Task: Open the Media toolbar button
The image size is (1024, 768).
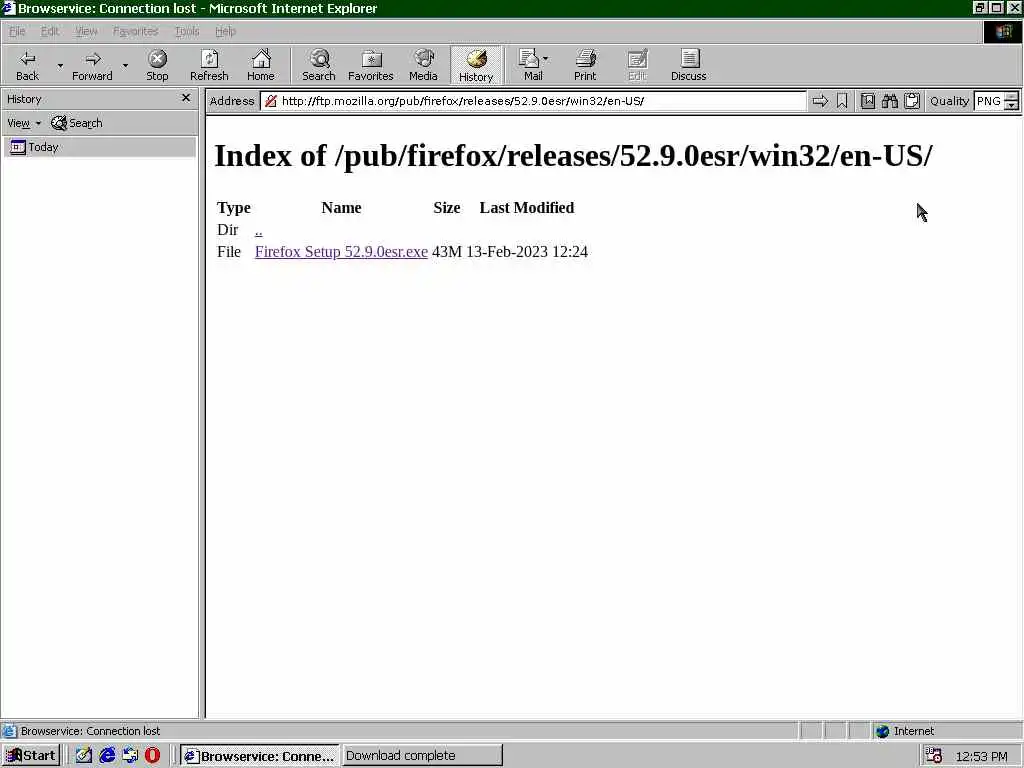Action: [423, 65]
